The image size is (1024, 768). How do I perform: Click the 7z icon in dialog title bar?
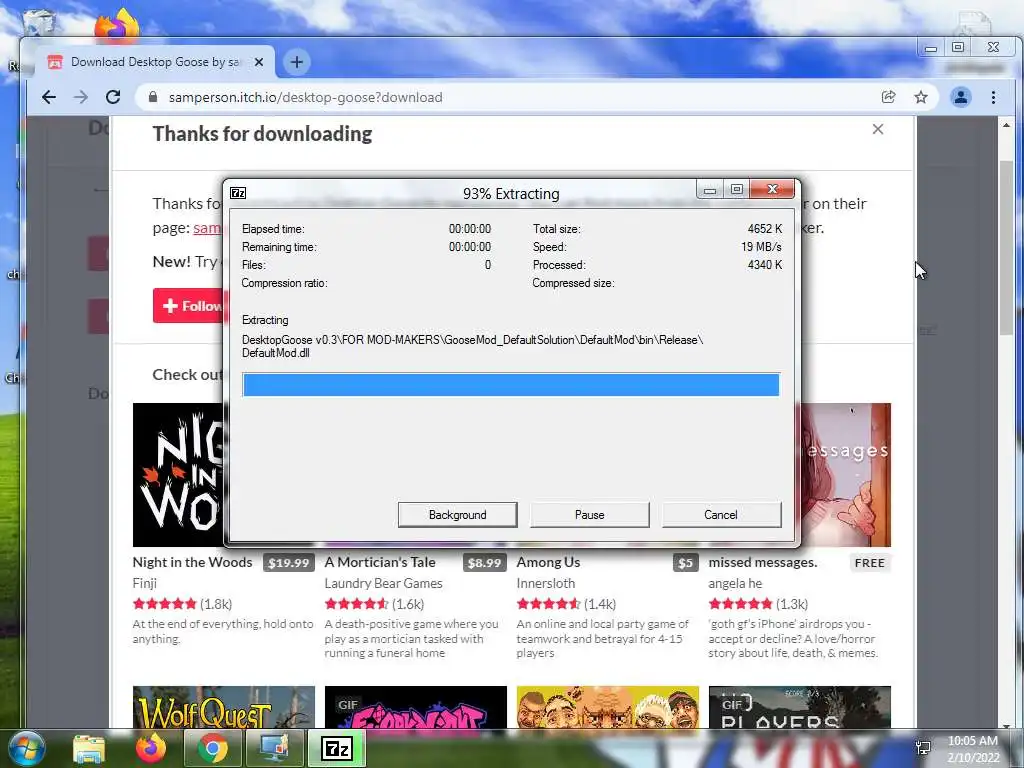click(238, 193)
